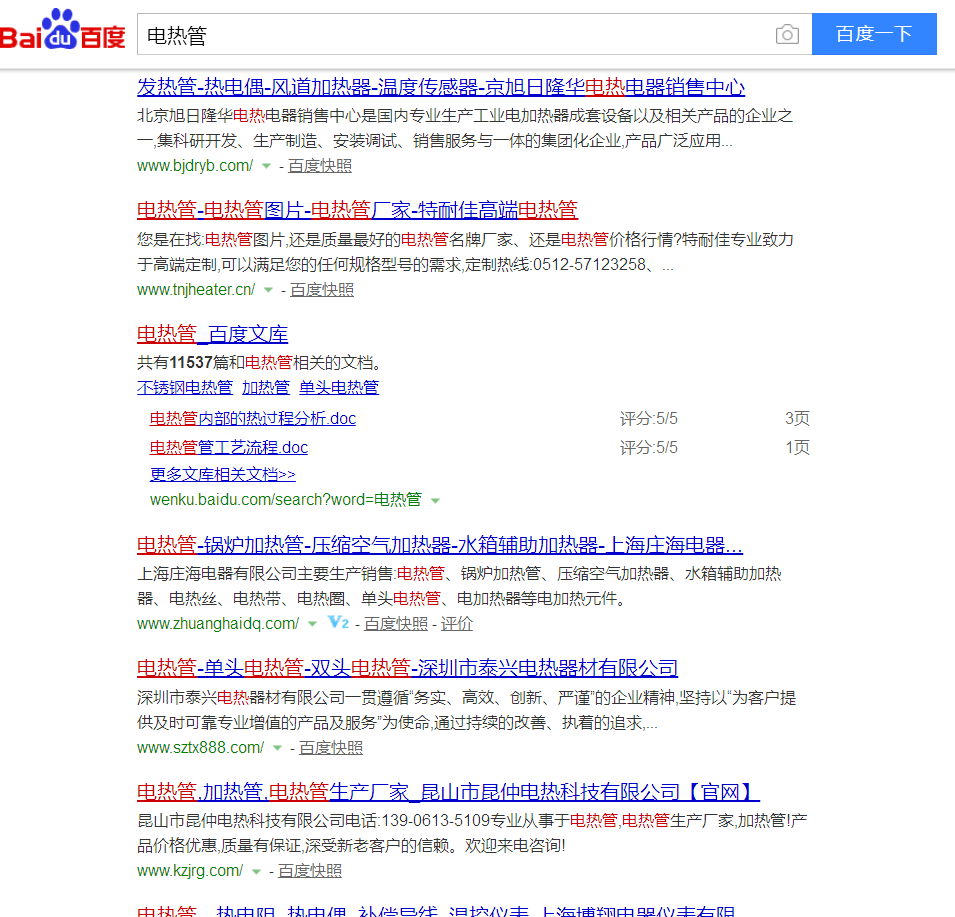Viewport: 955px width, 917px height.
Task: Click the 1页 page count text
Action: [797, 448]
